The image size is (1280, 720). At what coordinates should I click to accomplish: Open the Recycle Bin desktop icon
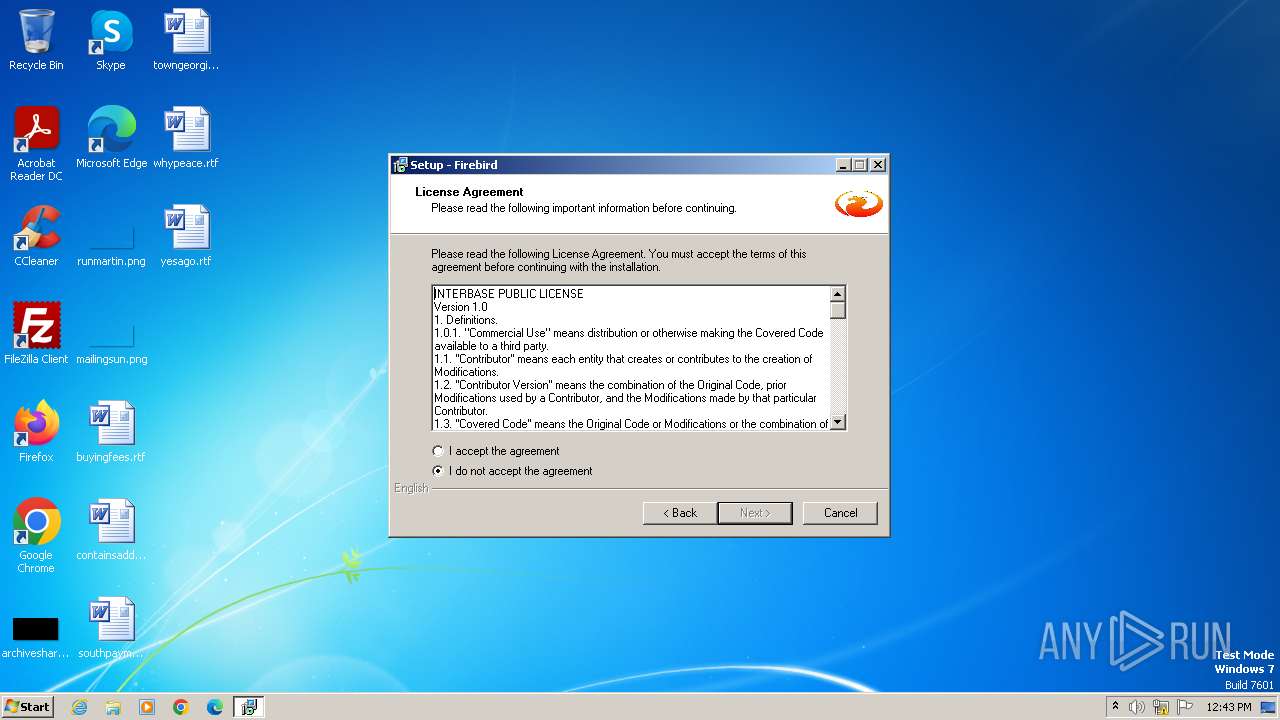36,40
